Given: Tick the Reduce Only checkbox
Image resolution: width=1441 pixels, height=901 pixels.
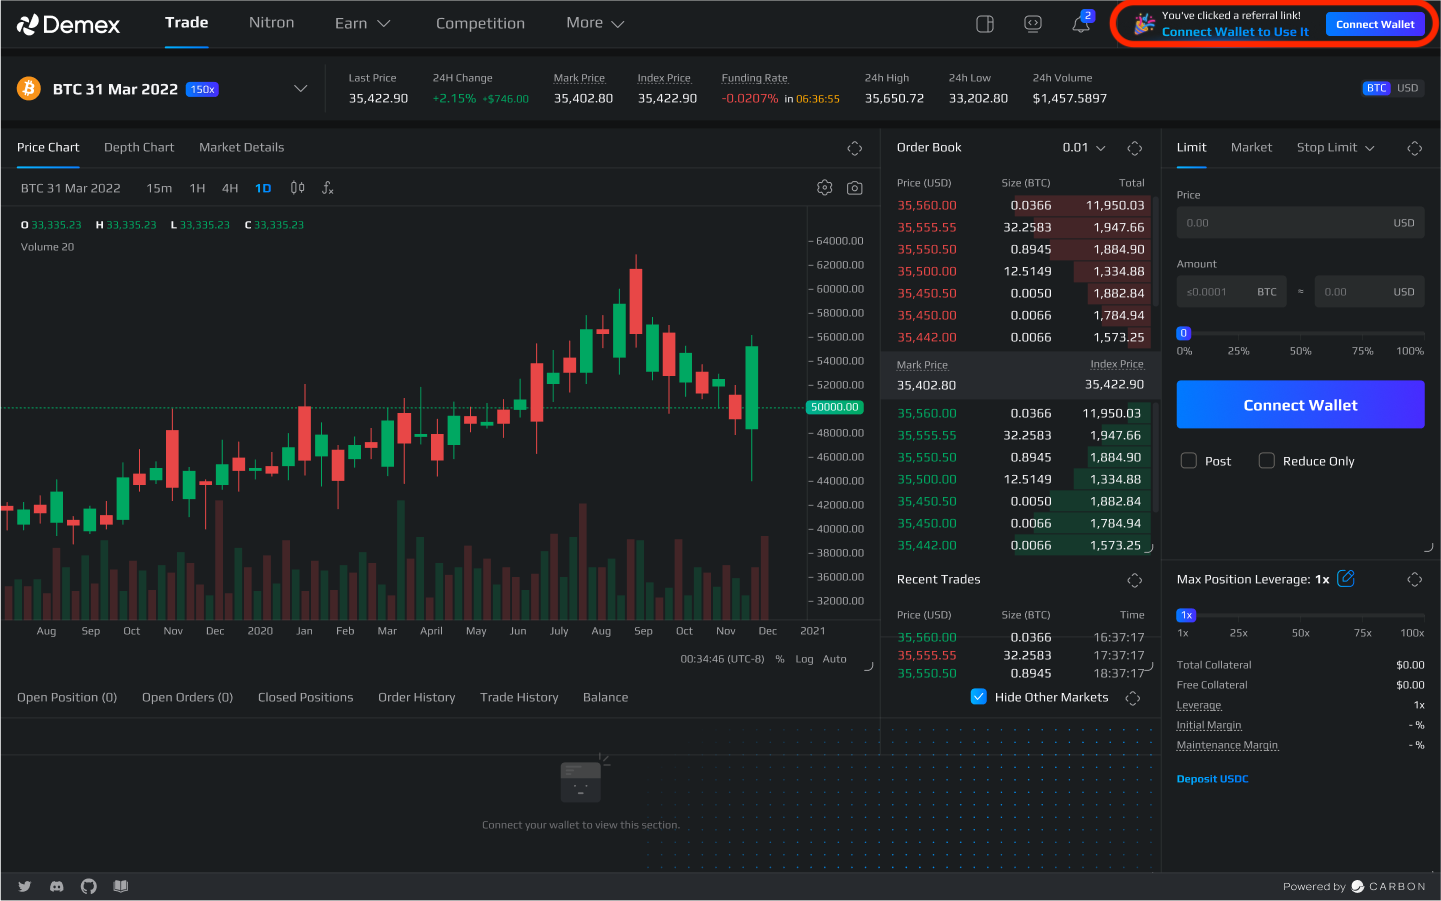Looking at the screenshot, I should (x=1267, y=461).
